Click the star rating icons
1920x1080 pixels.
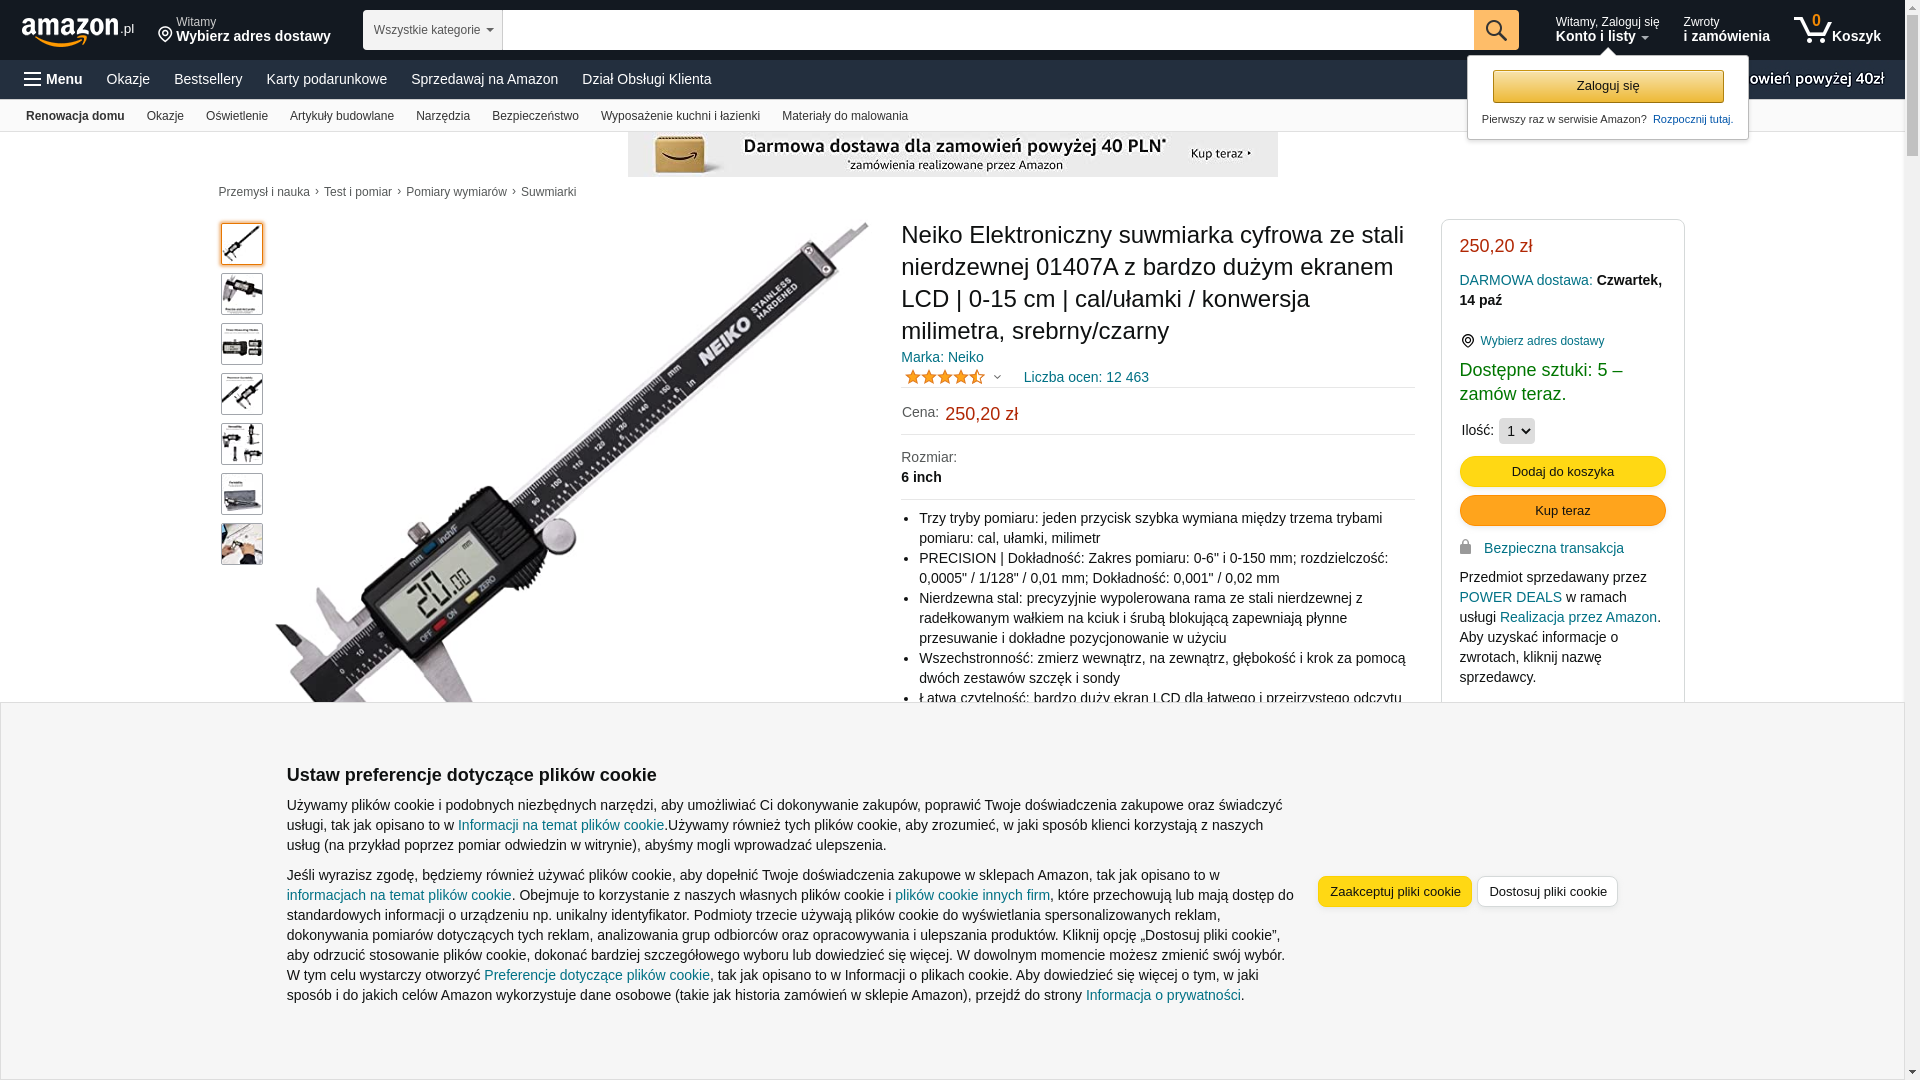[945, 377]
